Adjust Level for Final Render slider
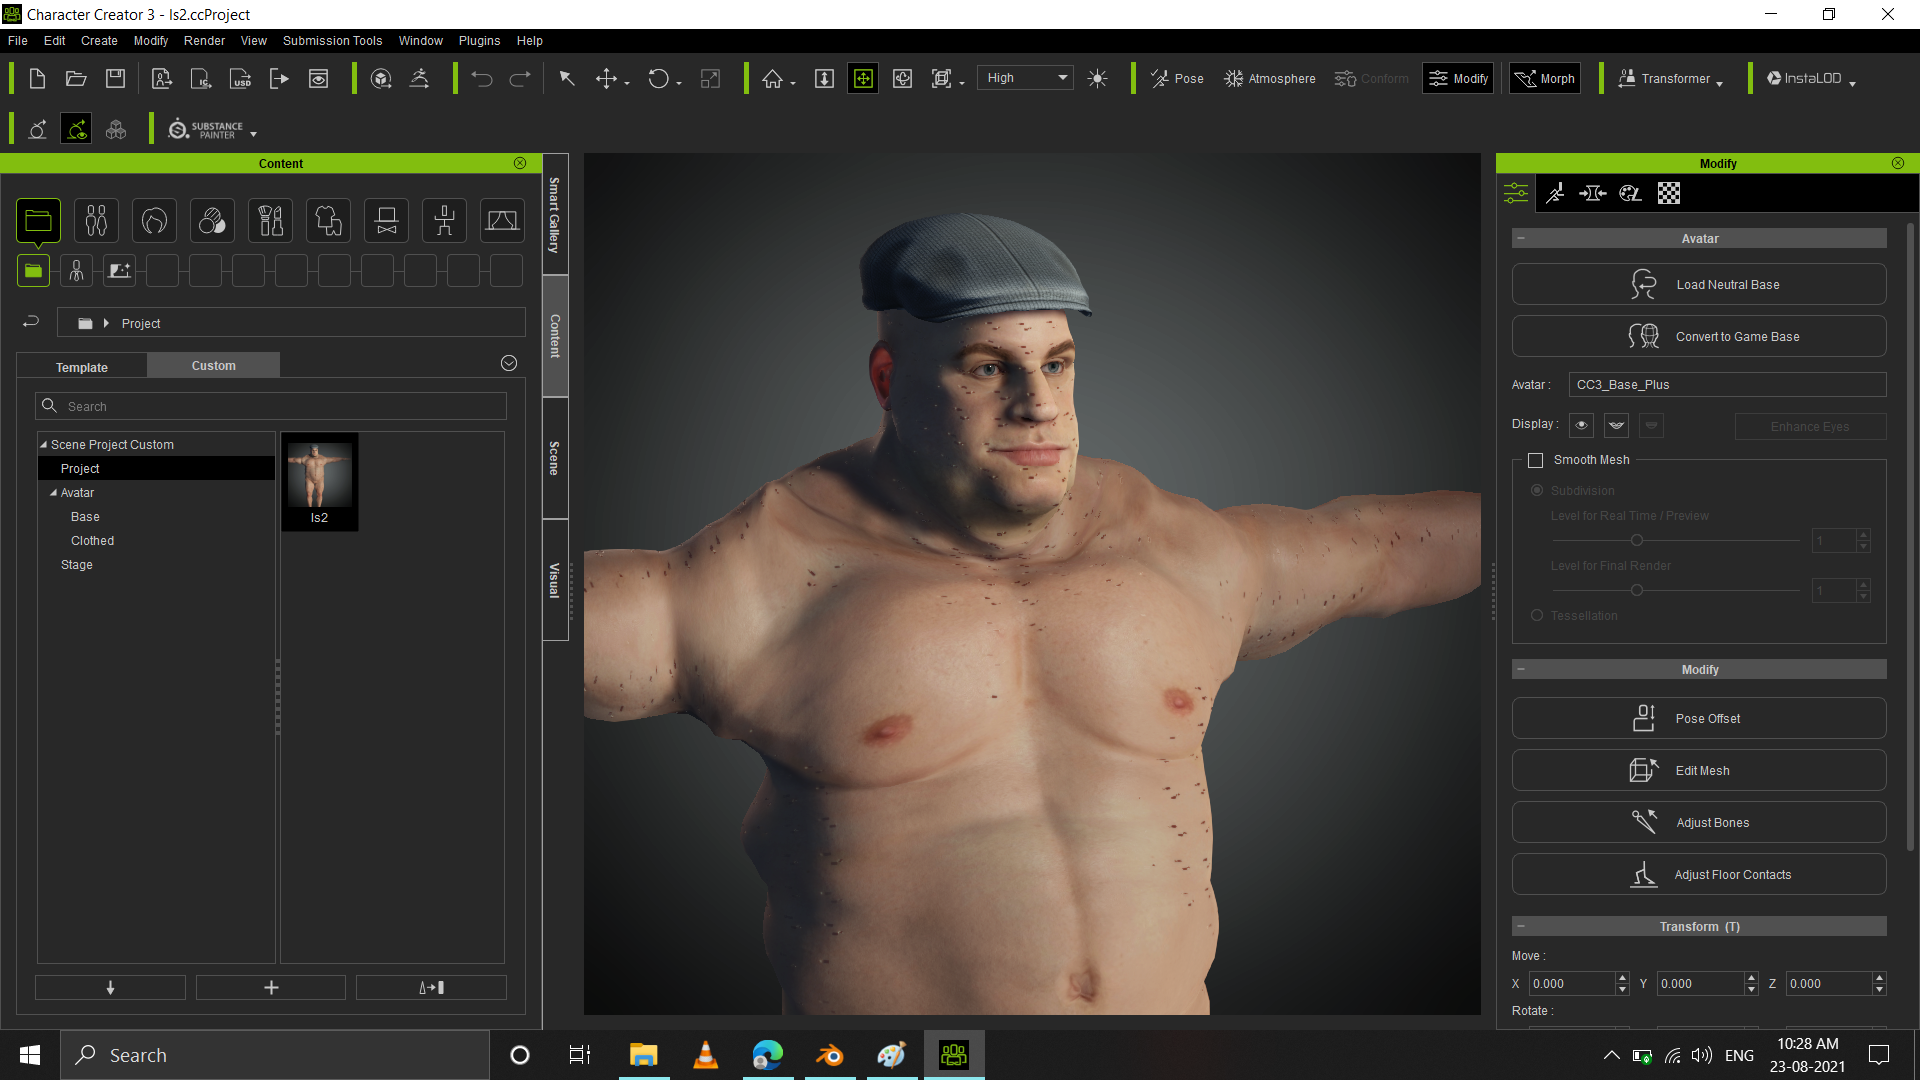This screenshot has width=1920, height=1080. 1637,590
